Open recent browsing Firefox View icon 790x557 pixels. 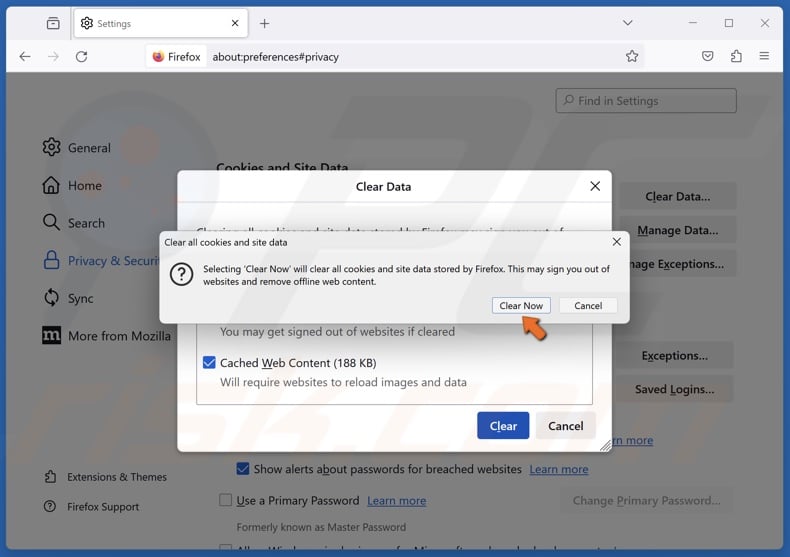point(53,23)
